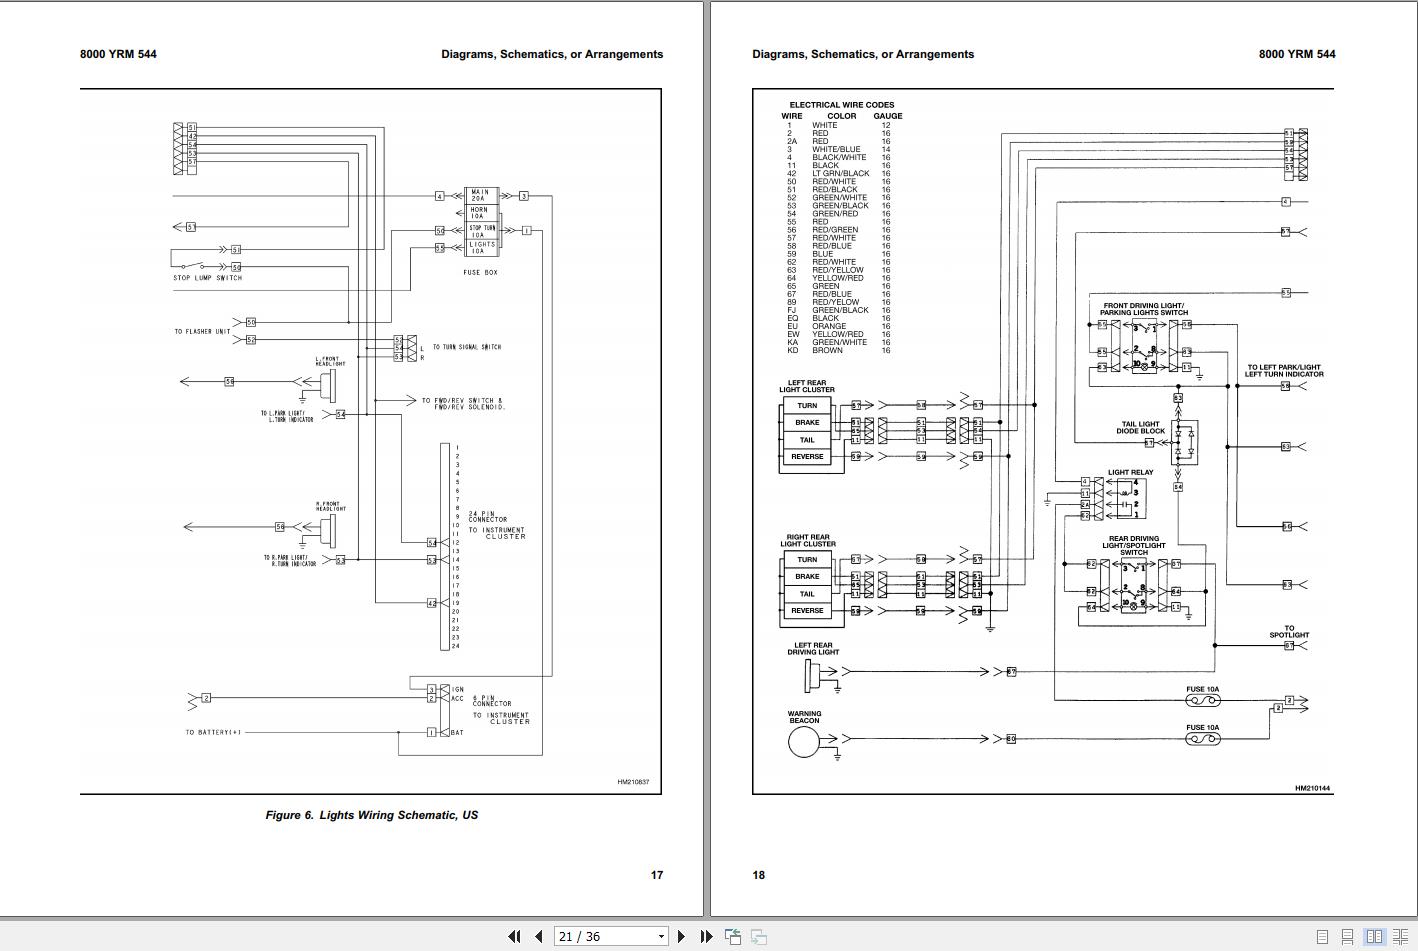Click the 'HORN 10A' fuse in the fuse box
Image resolution: width=1418 pixels, height=951 pixels.
481,213
